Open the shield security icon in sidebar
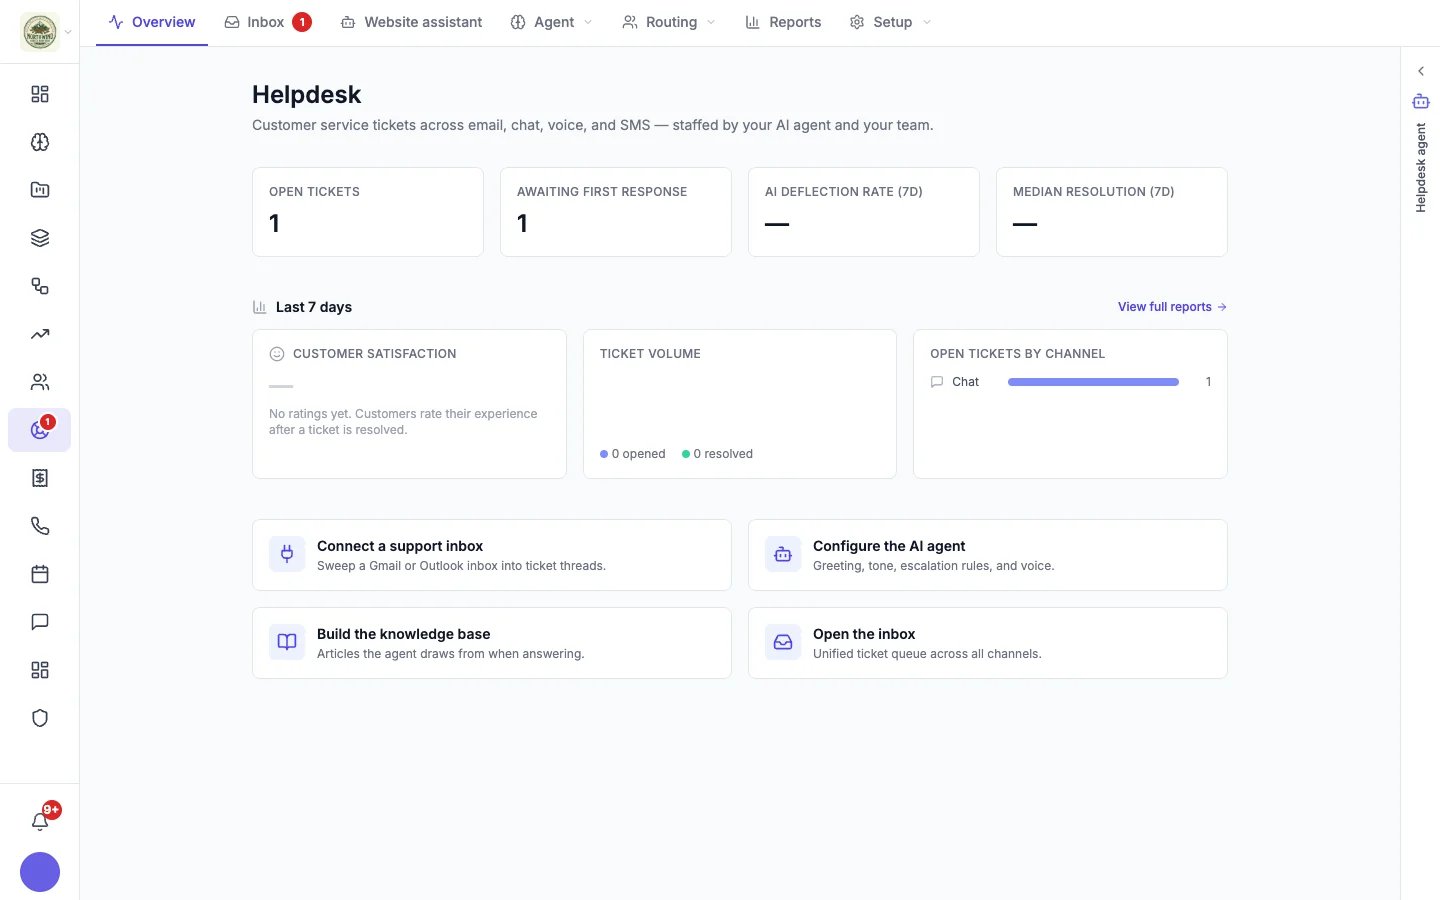 coord(40,718)
